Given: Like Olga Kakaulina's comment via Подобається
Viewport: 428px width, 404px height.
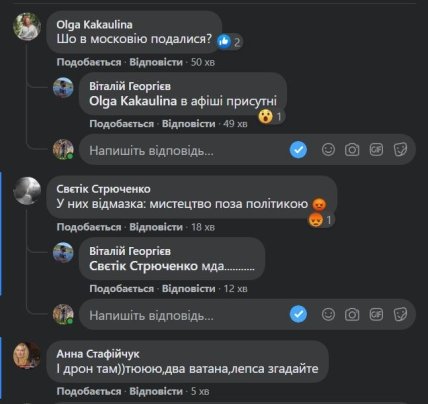Looking at the screenshot, I should (89, 62).
